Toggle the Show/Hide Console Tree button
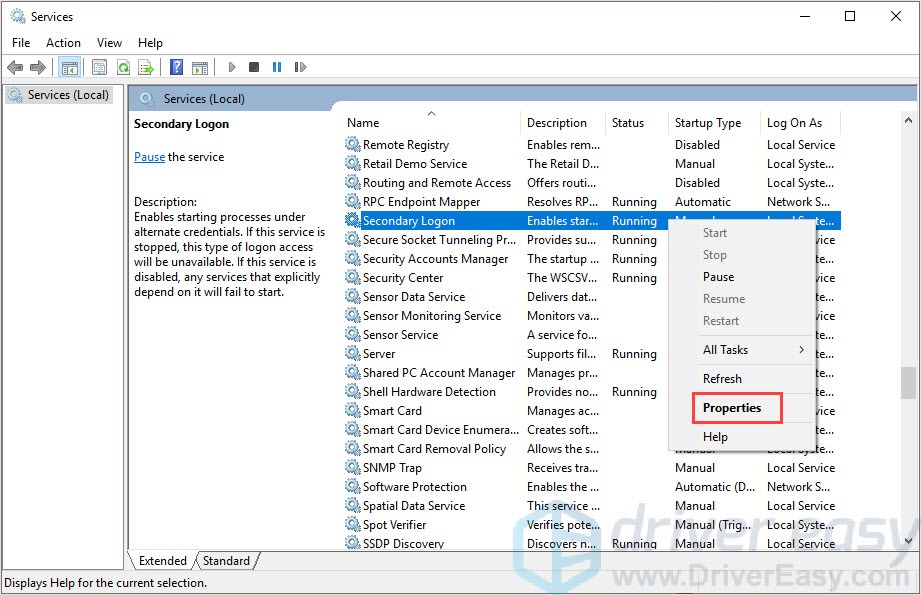The height and width of the screenshot is (595, 921). (x=68, y=67)
